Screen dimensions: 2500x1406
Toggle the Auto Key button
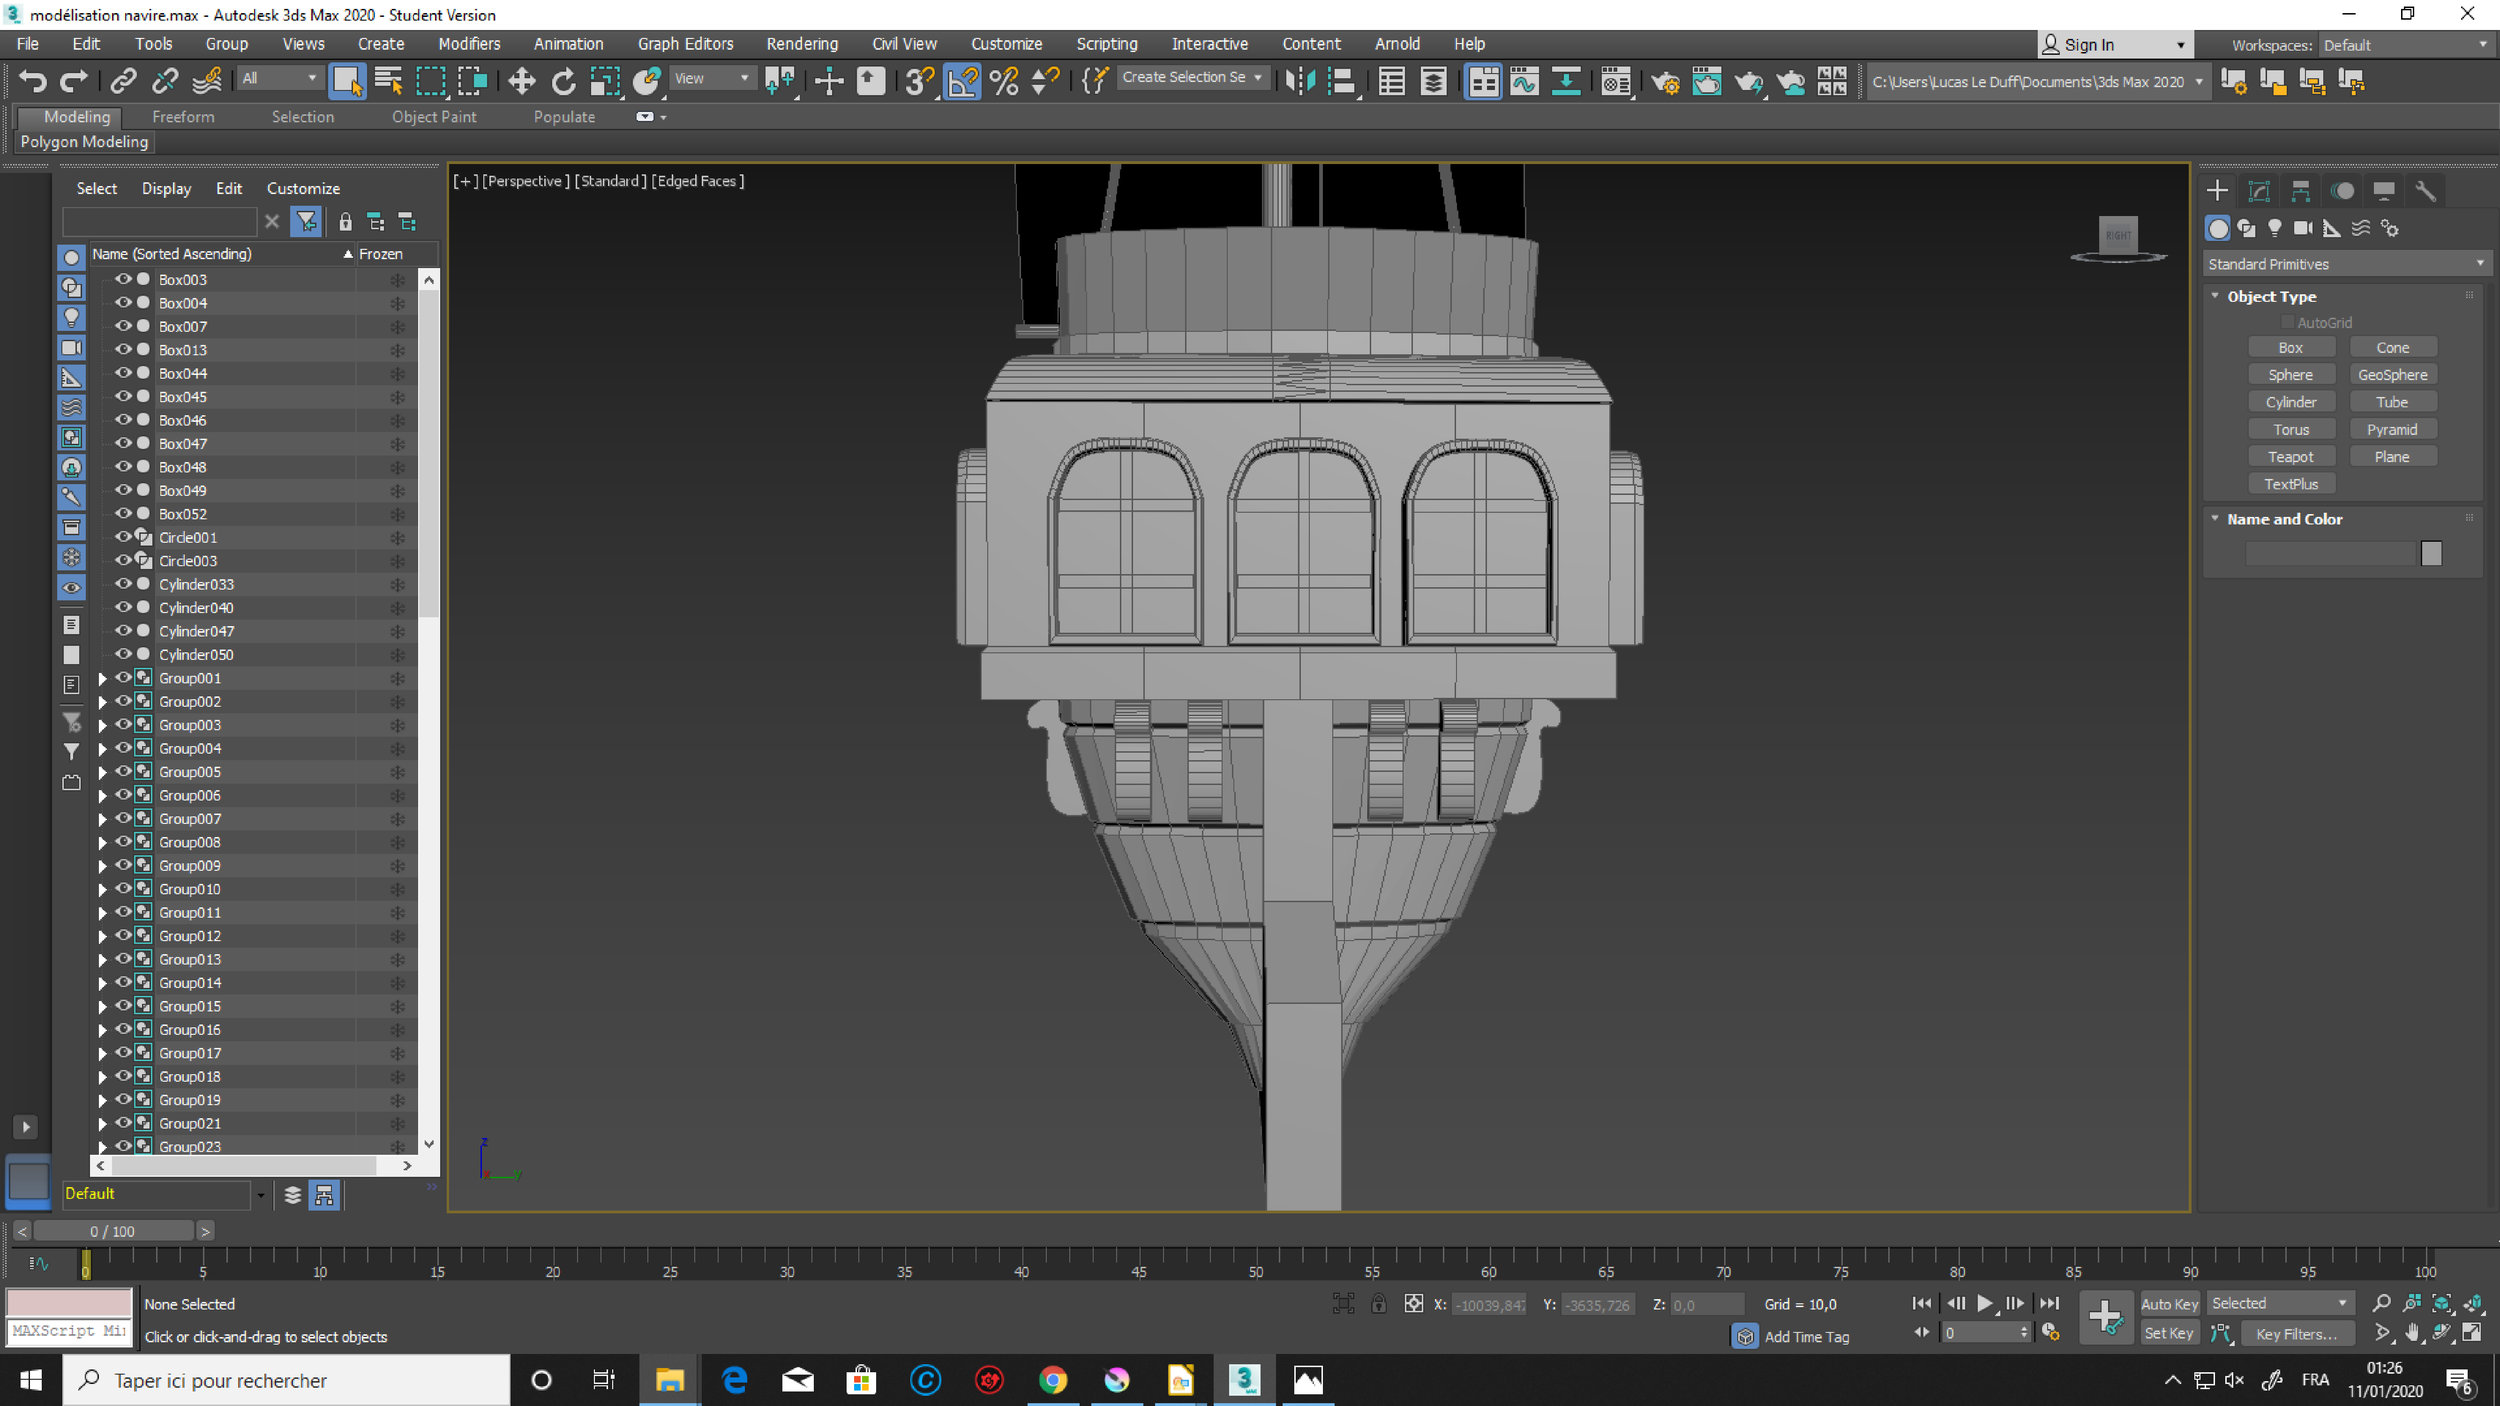point(2168,1303)
